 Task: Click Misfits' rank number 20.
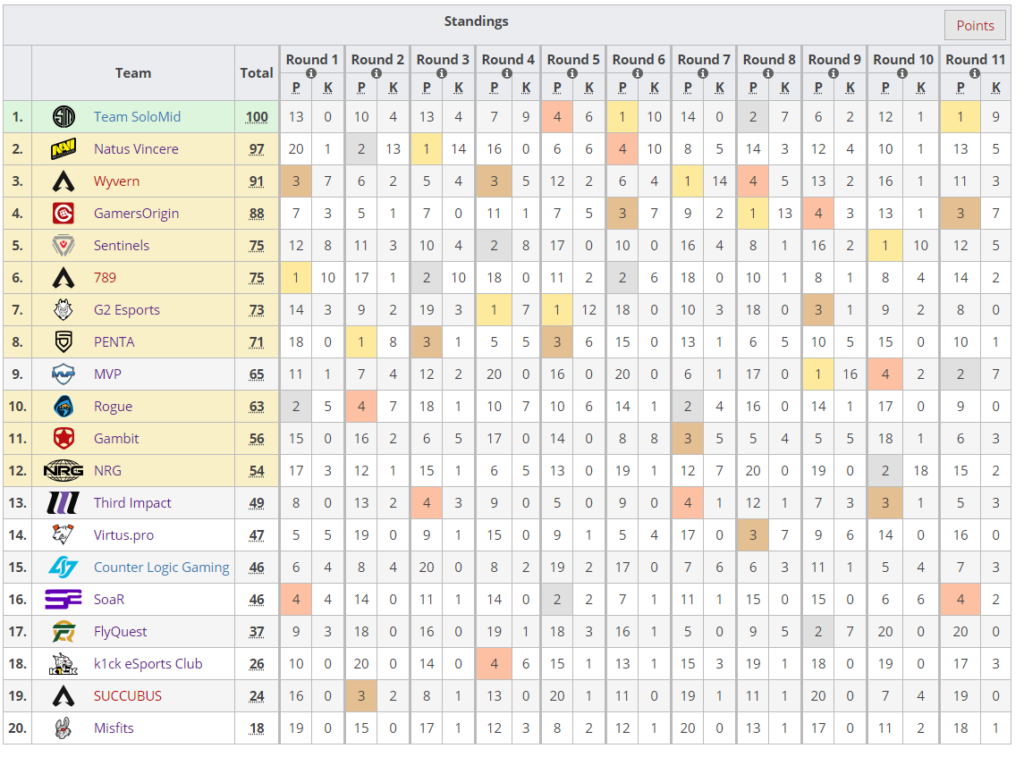18,728
